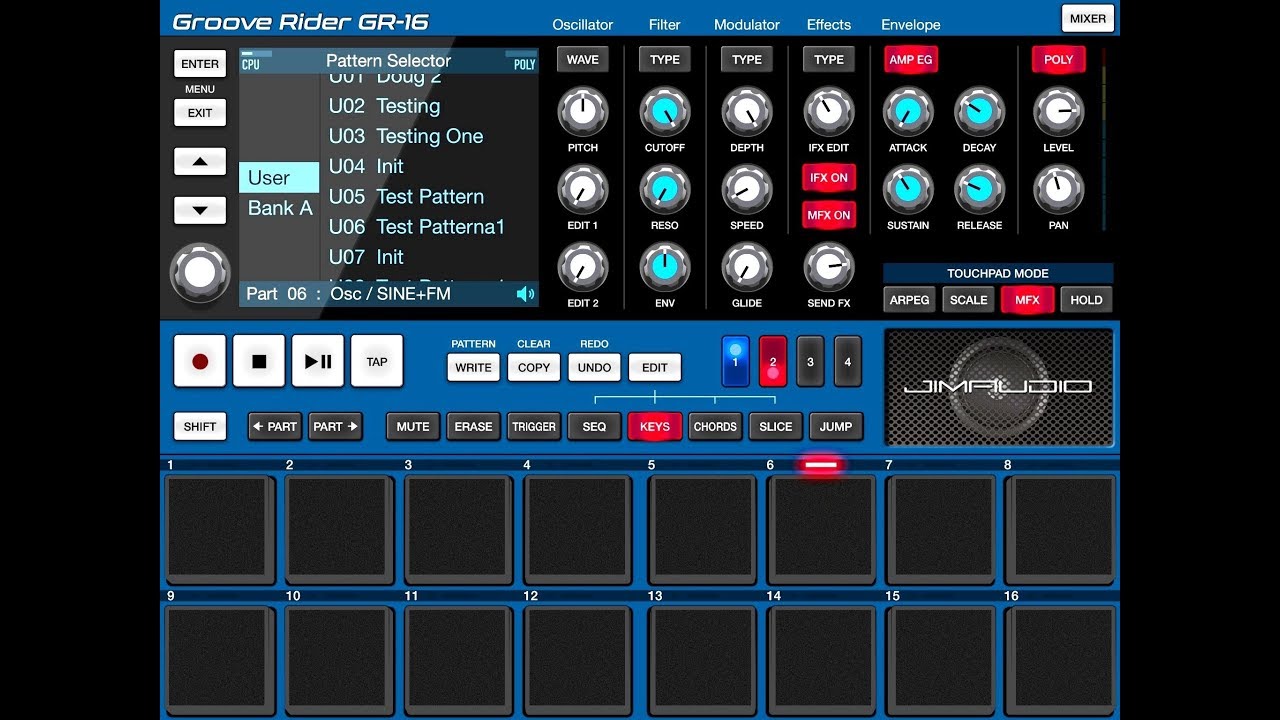This screenshot has width=1280, height=720.
Task: Click the DECAY envelope knob
Action: click(x=979, y=112)
